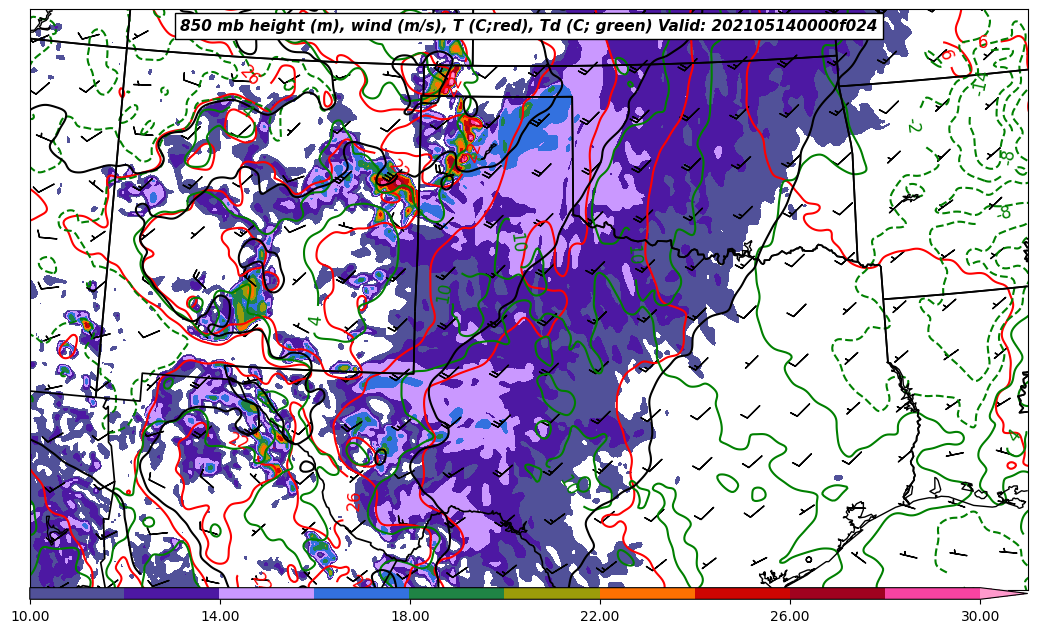Click the 850 mb height chart title
1037x633 pixels.
tap(528, 26)
